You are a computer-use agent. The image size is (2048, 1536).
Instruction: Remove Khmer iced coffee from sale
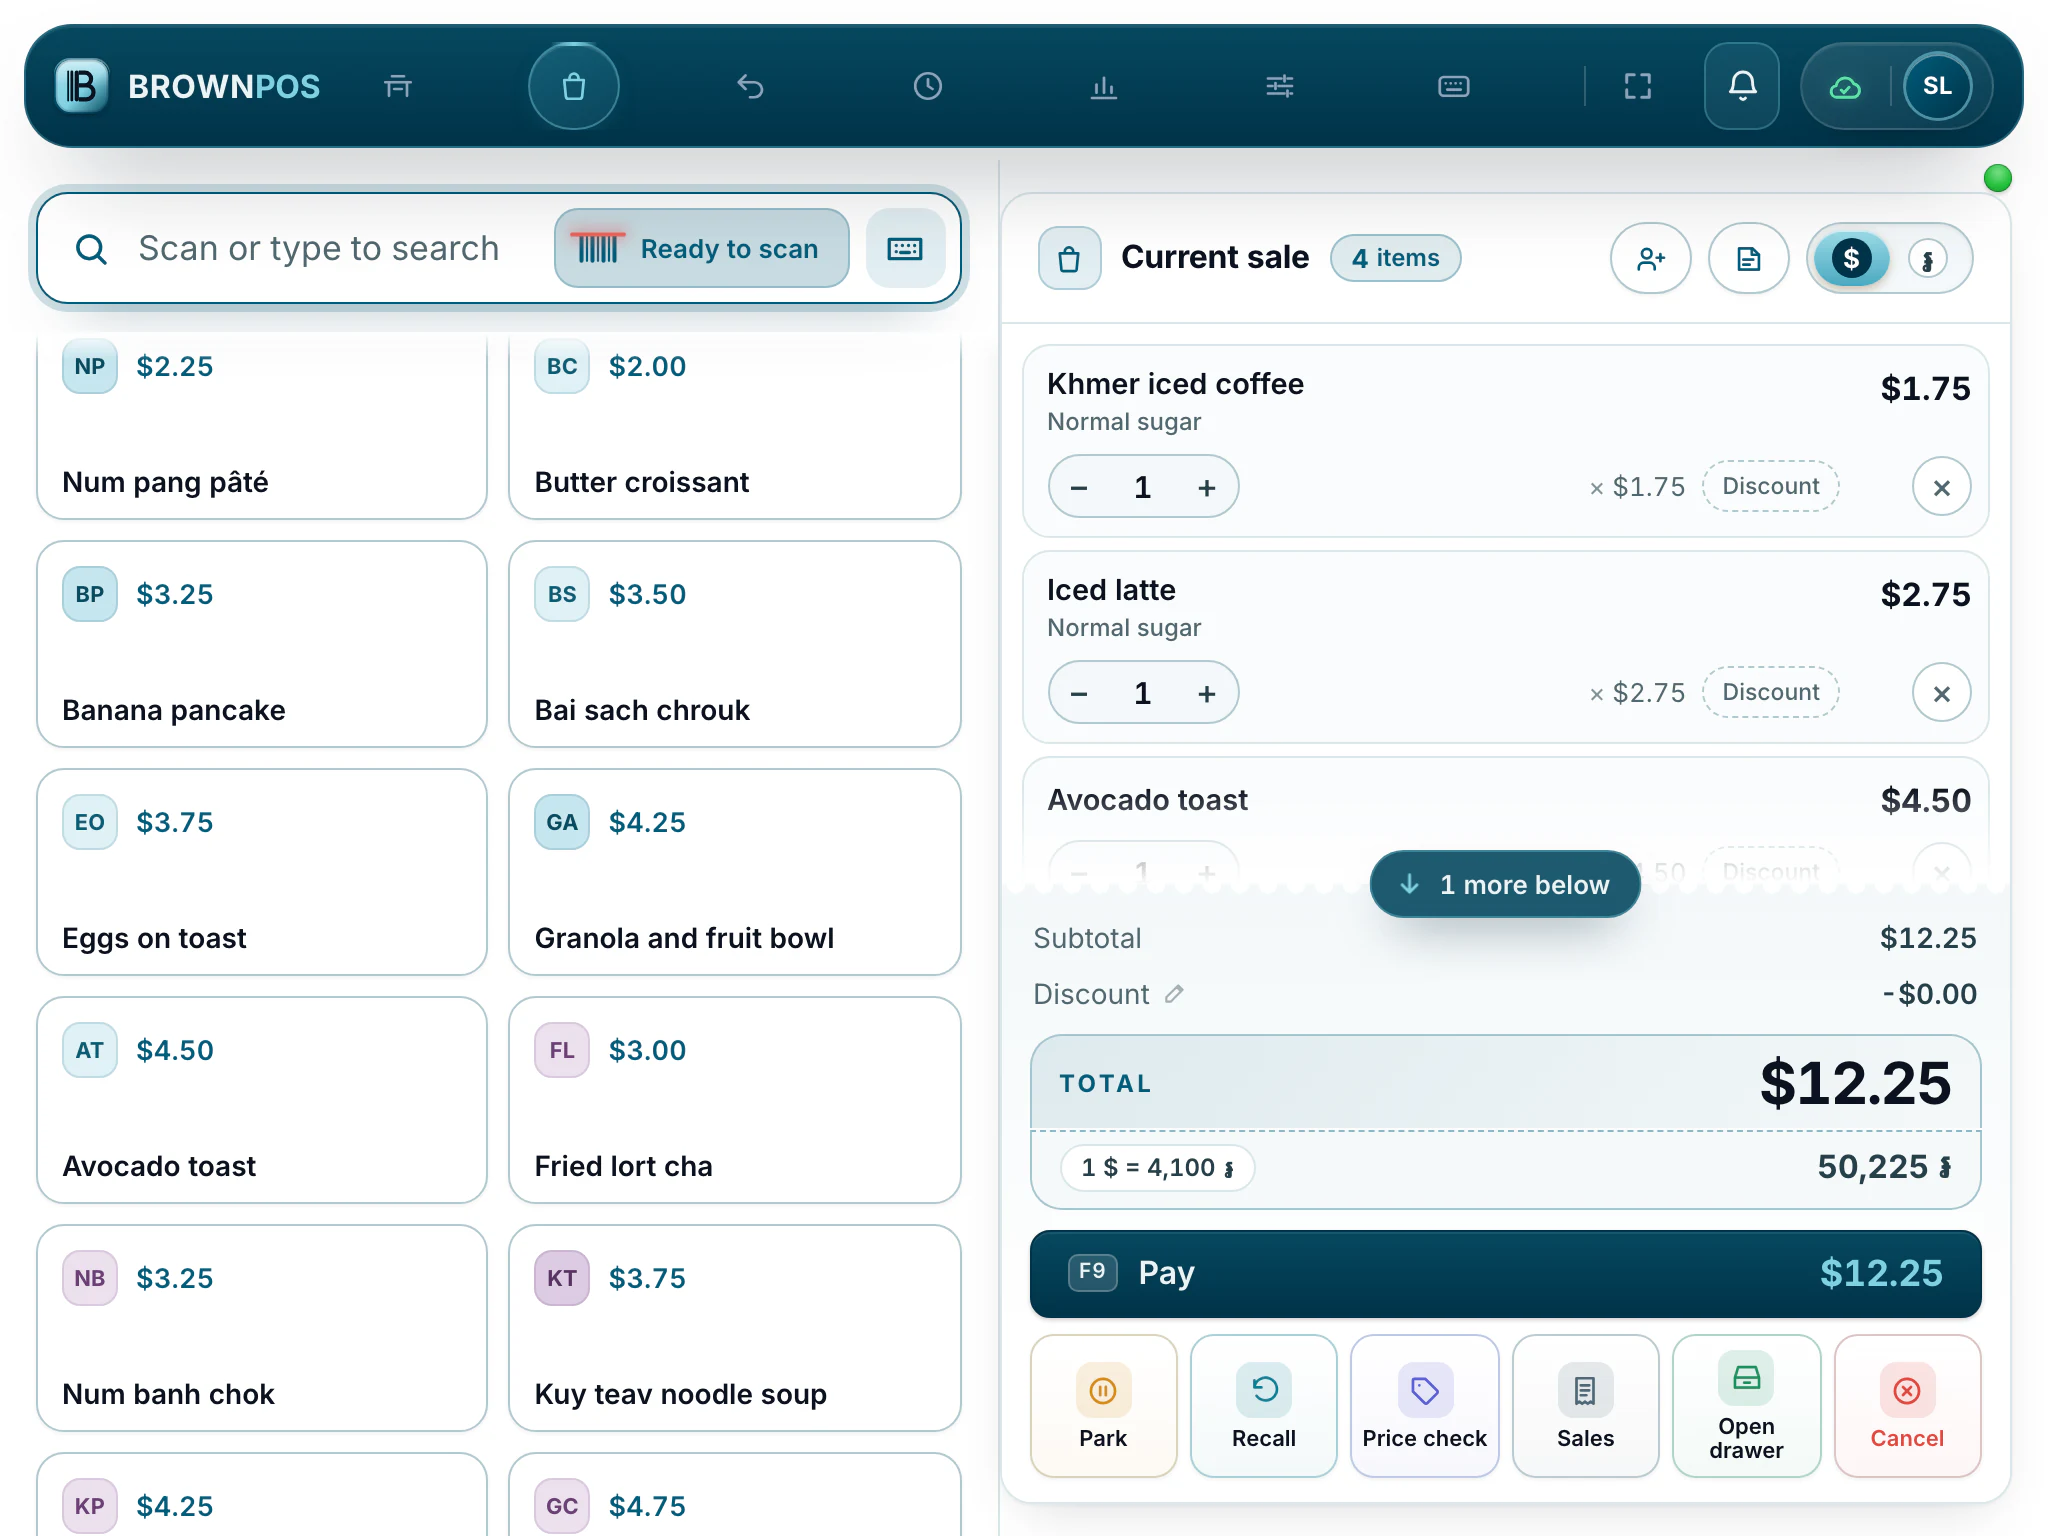tap(1941, 487)
